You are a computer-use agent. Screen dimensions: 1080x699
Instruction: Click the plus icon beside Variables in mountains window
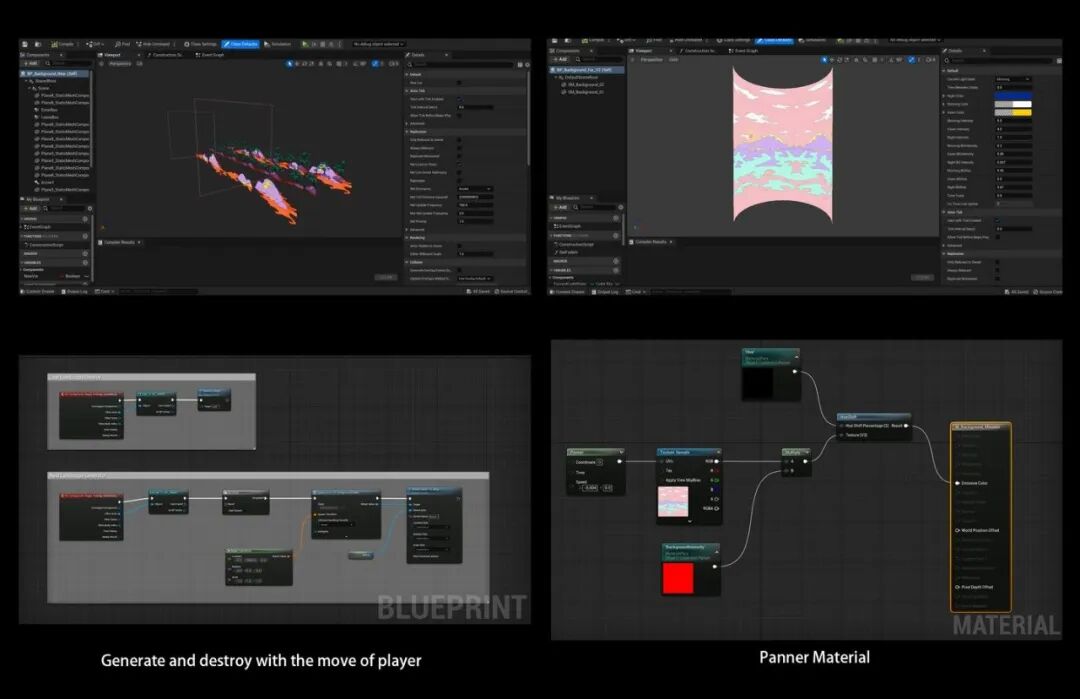click(85, 262)
